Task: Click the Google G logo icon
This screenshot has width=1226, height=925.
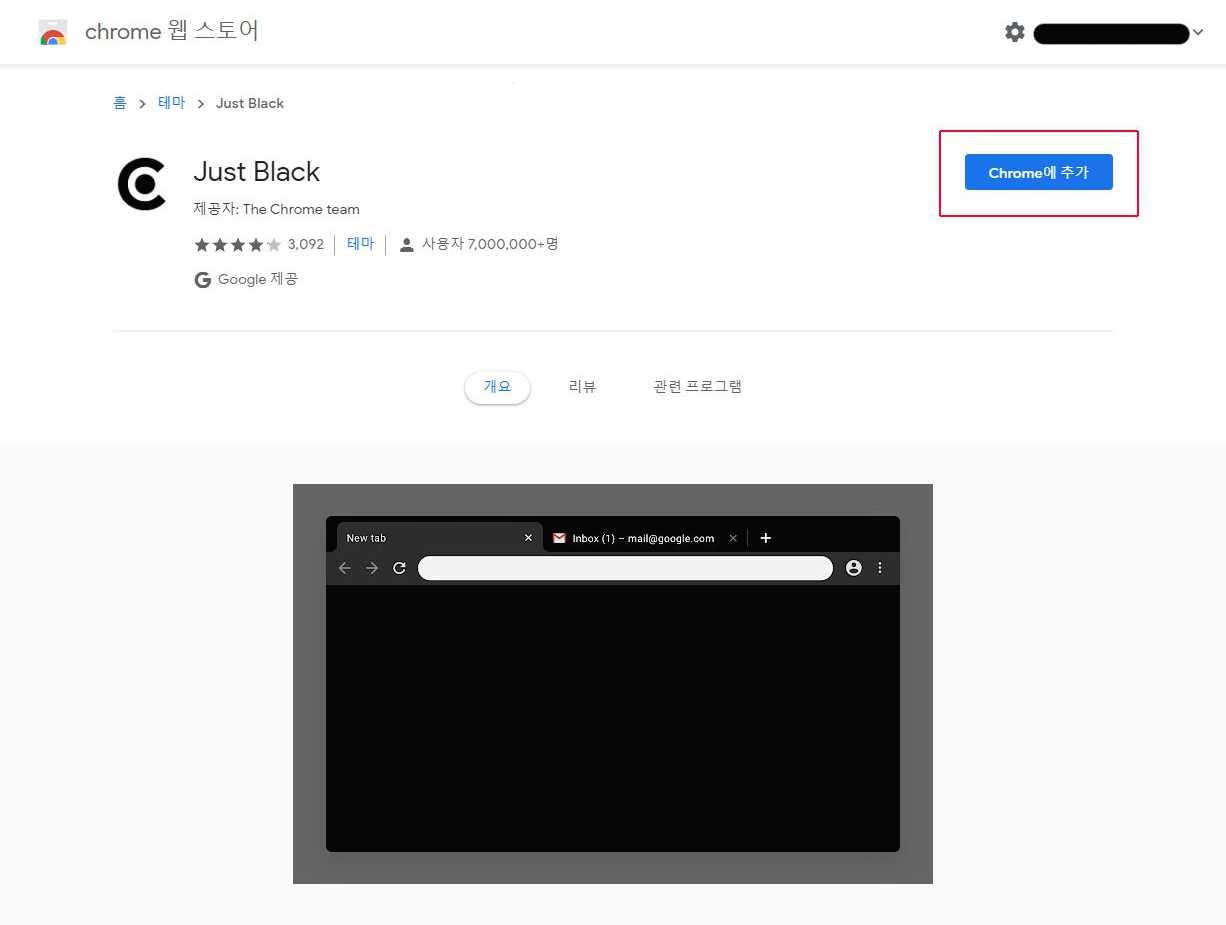Action: pyautogui.click(x=203, y=280)
